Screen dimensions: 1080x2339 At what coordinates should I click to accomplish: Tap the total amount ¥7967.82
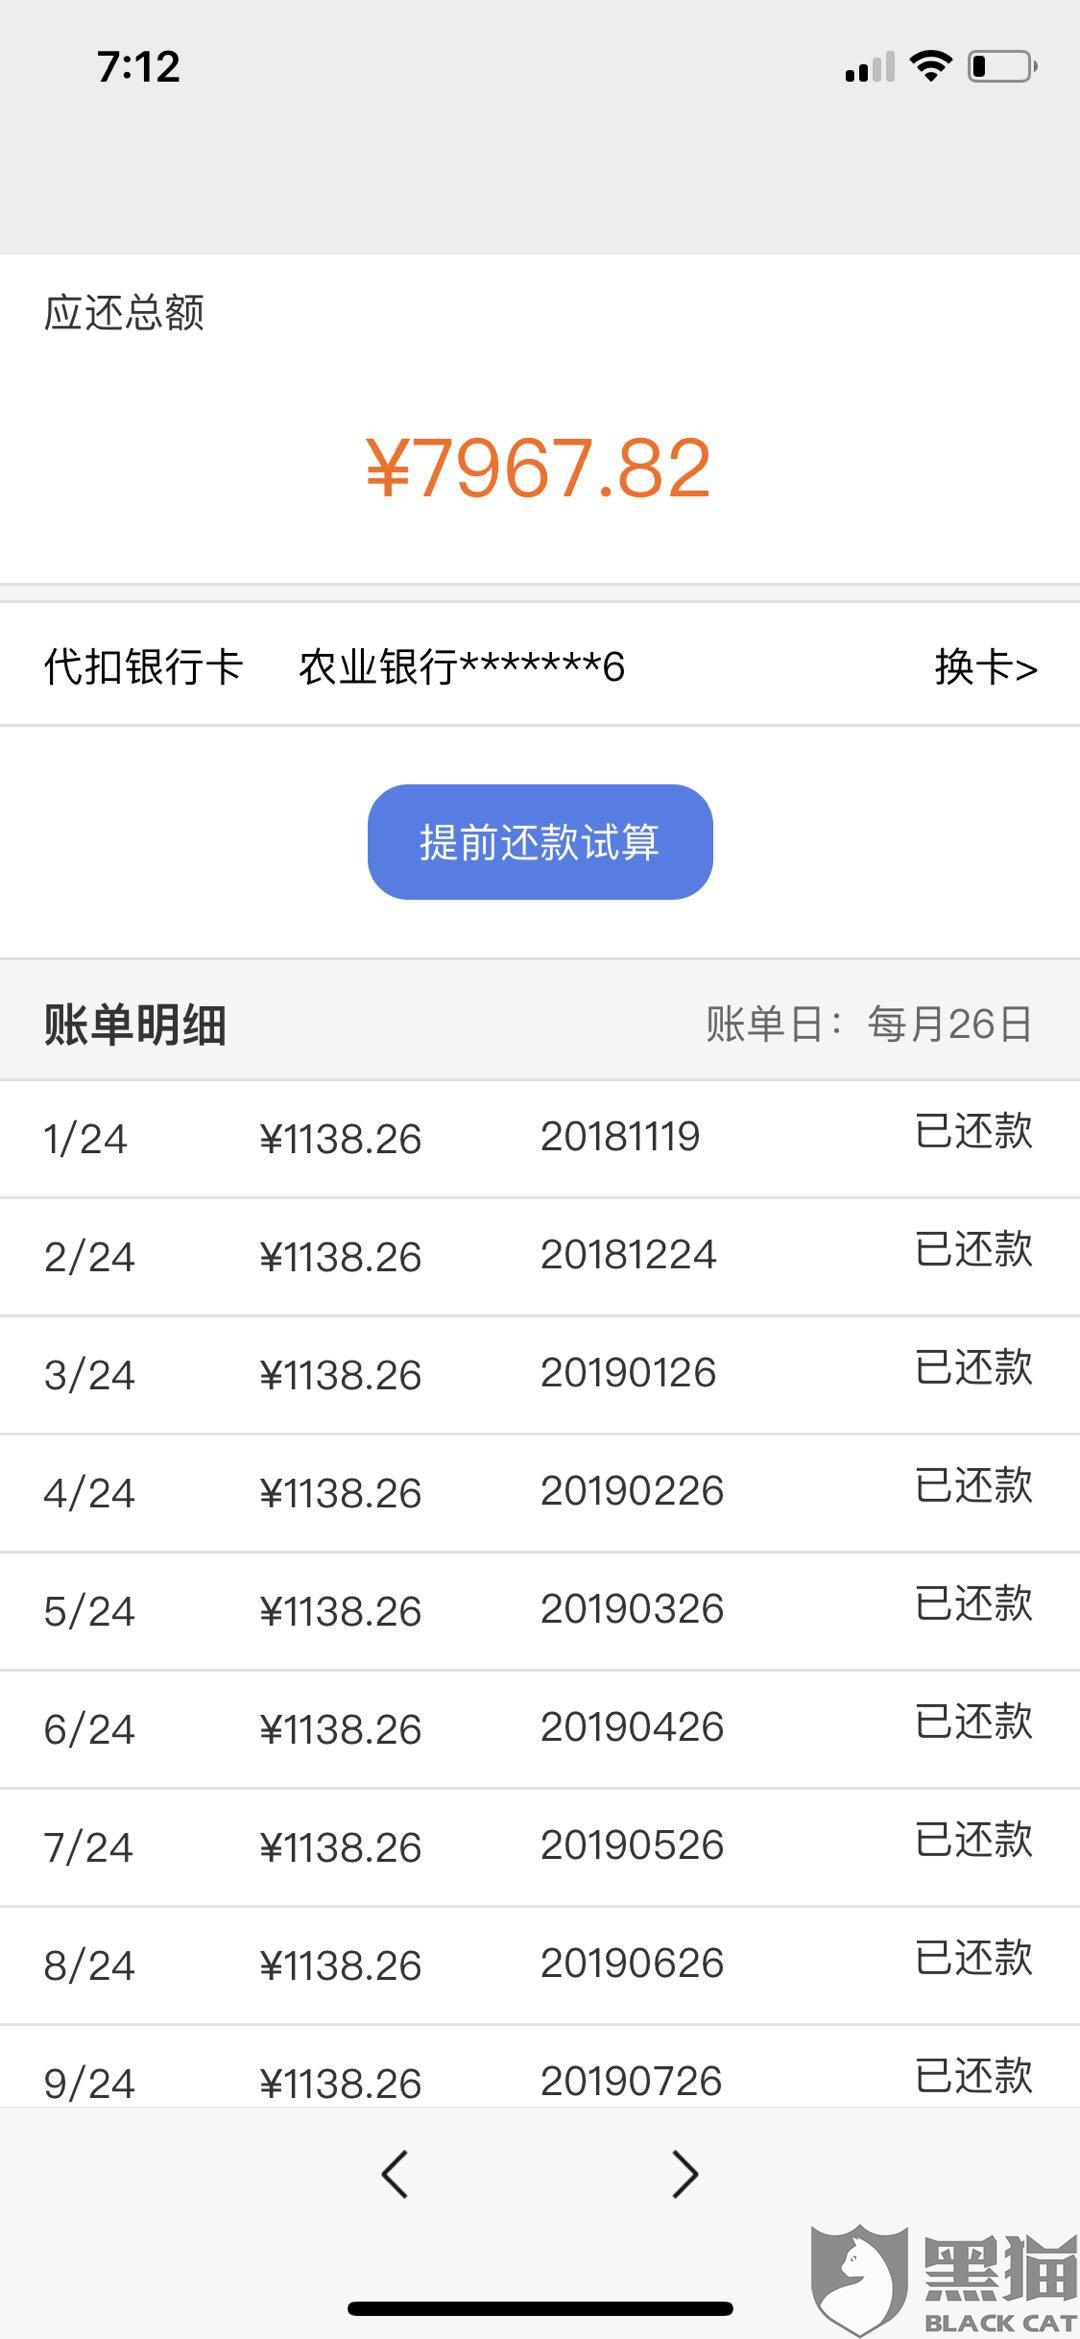click(x=538, y=468)
